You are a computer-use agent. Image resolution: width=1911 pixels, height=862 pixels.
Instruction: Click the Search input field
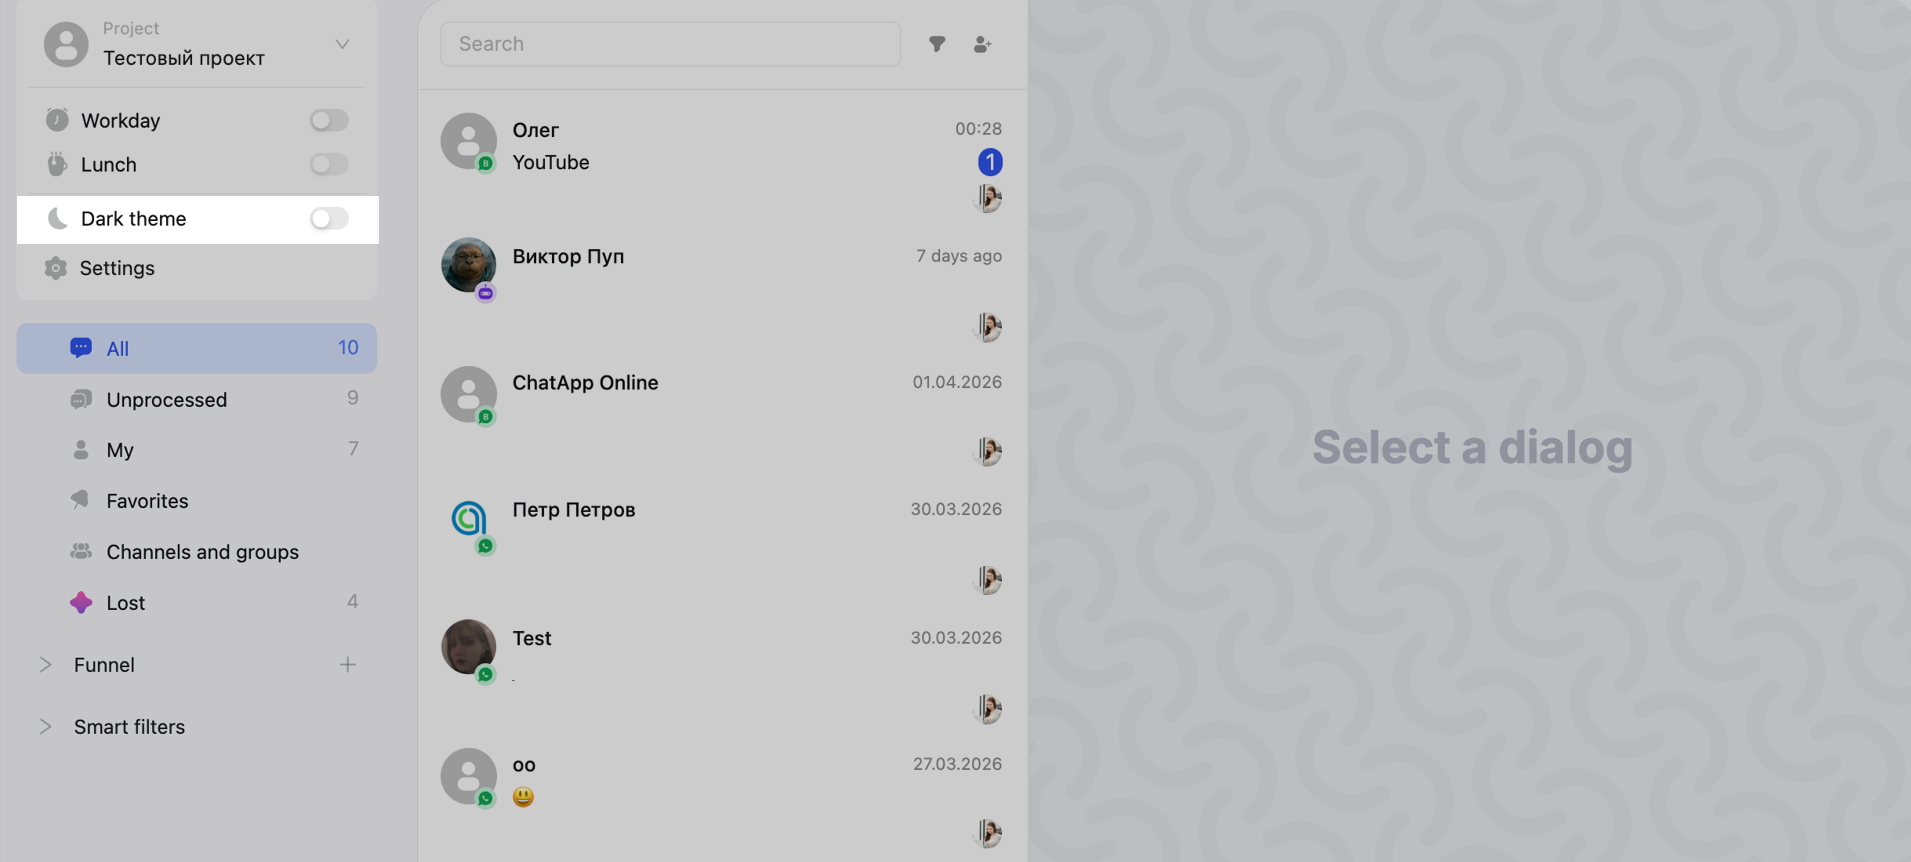tap(670, 44)
